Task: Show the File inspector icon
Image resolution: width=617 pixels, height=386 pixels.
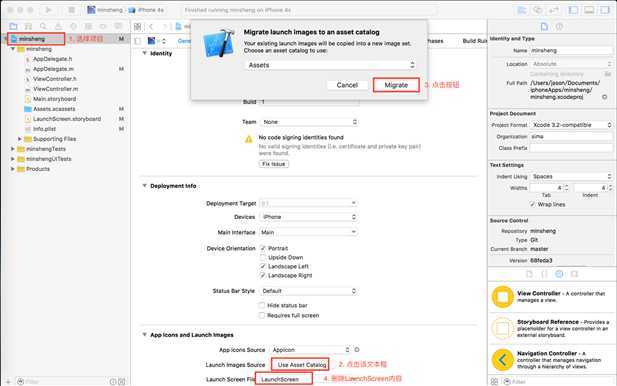Action: (x=544, y=27)
